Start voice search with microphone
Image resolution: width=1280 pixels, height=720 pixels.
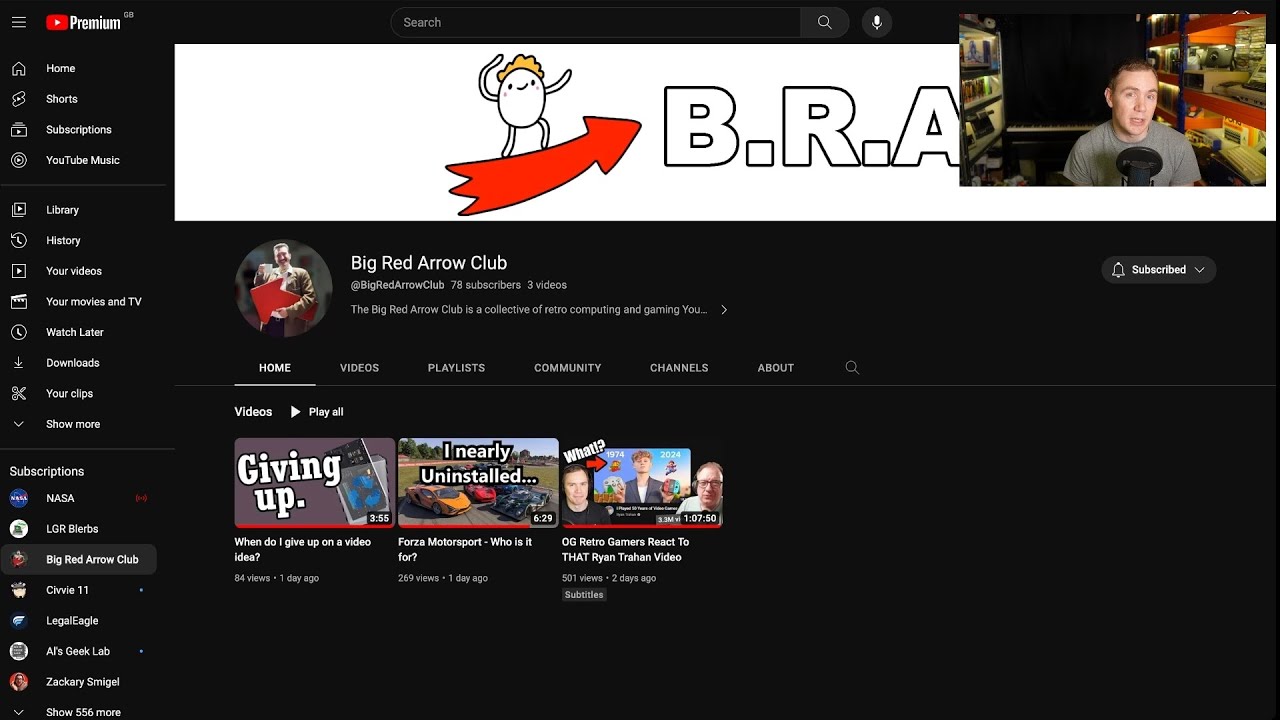876,22
